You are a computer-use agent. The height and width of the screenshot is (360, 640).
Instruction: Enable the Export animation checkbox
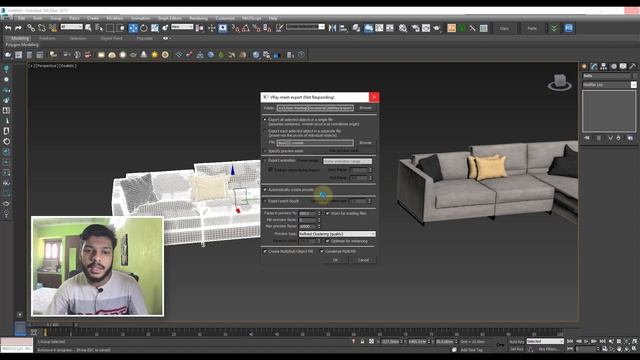(265, 161)
